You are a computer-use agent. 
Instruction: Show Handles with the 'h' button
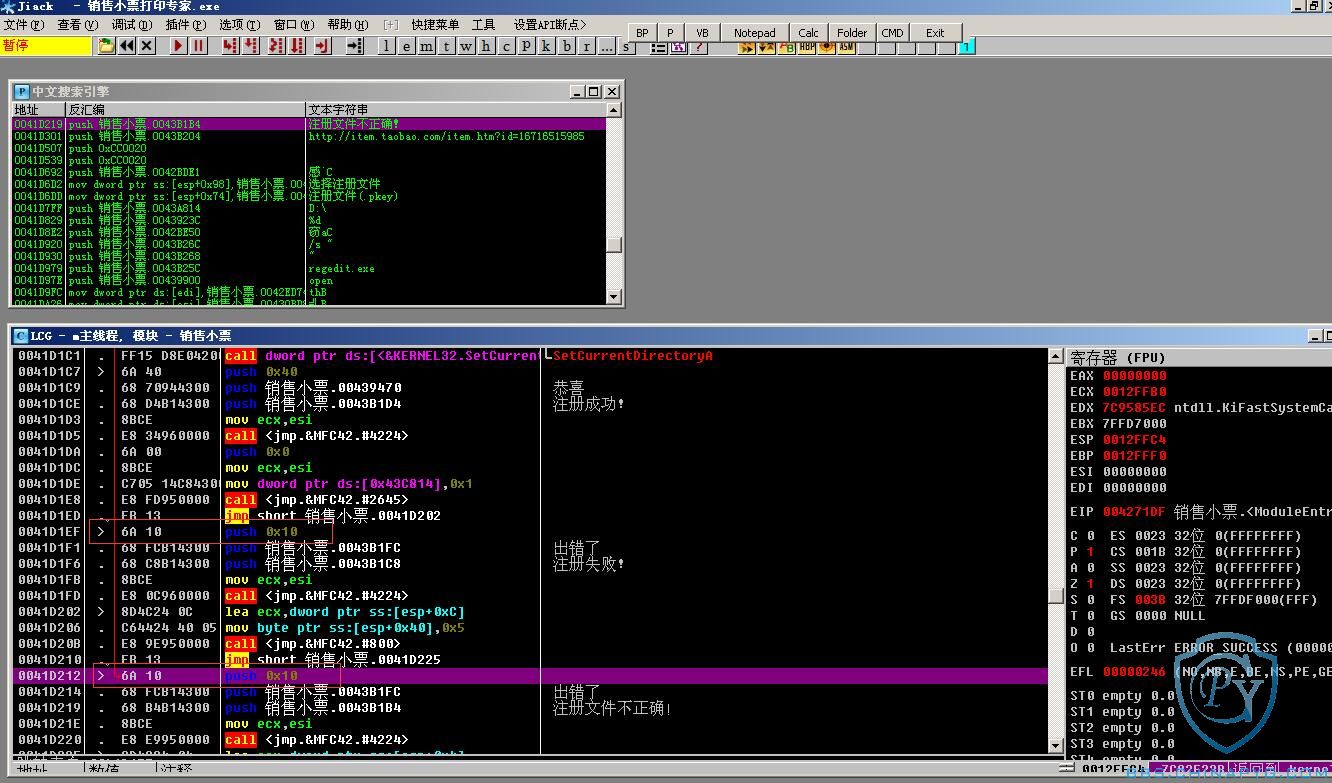click(486, 46)
